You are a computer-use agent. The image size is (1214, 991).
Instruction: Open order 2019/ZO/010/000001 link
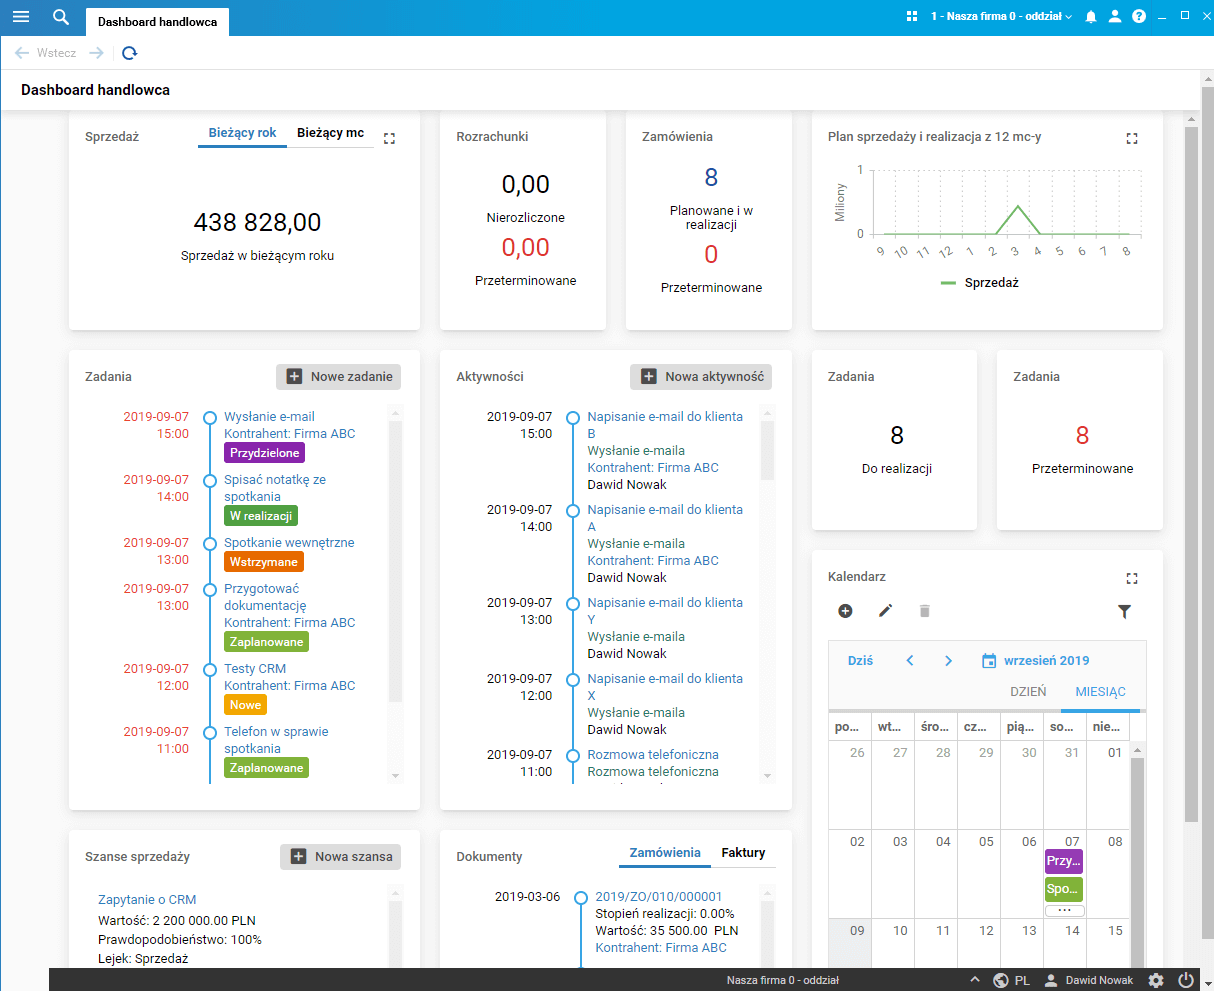(x=659, y=897)
